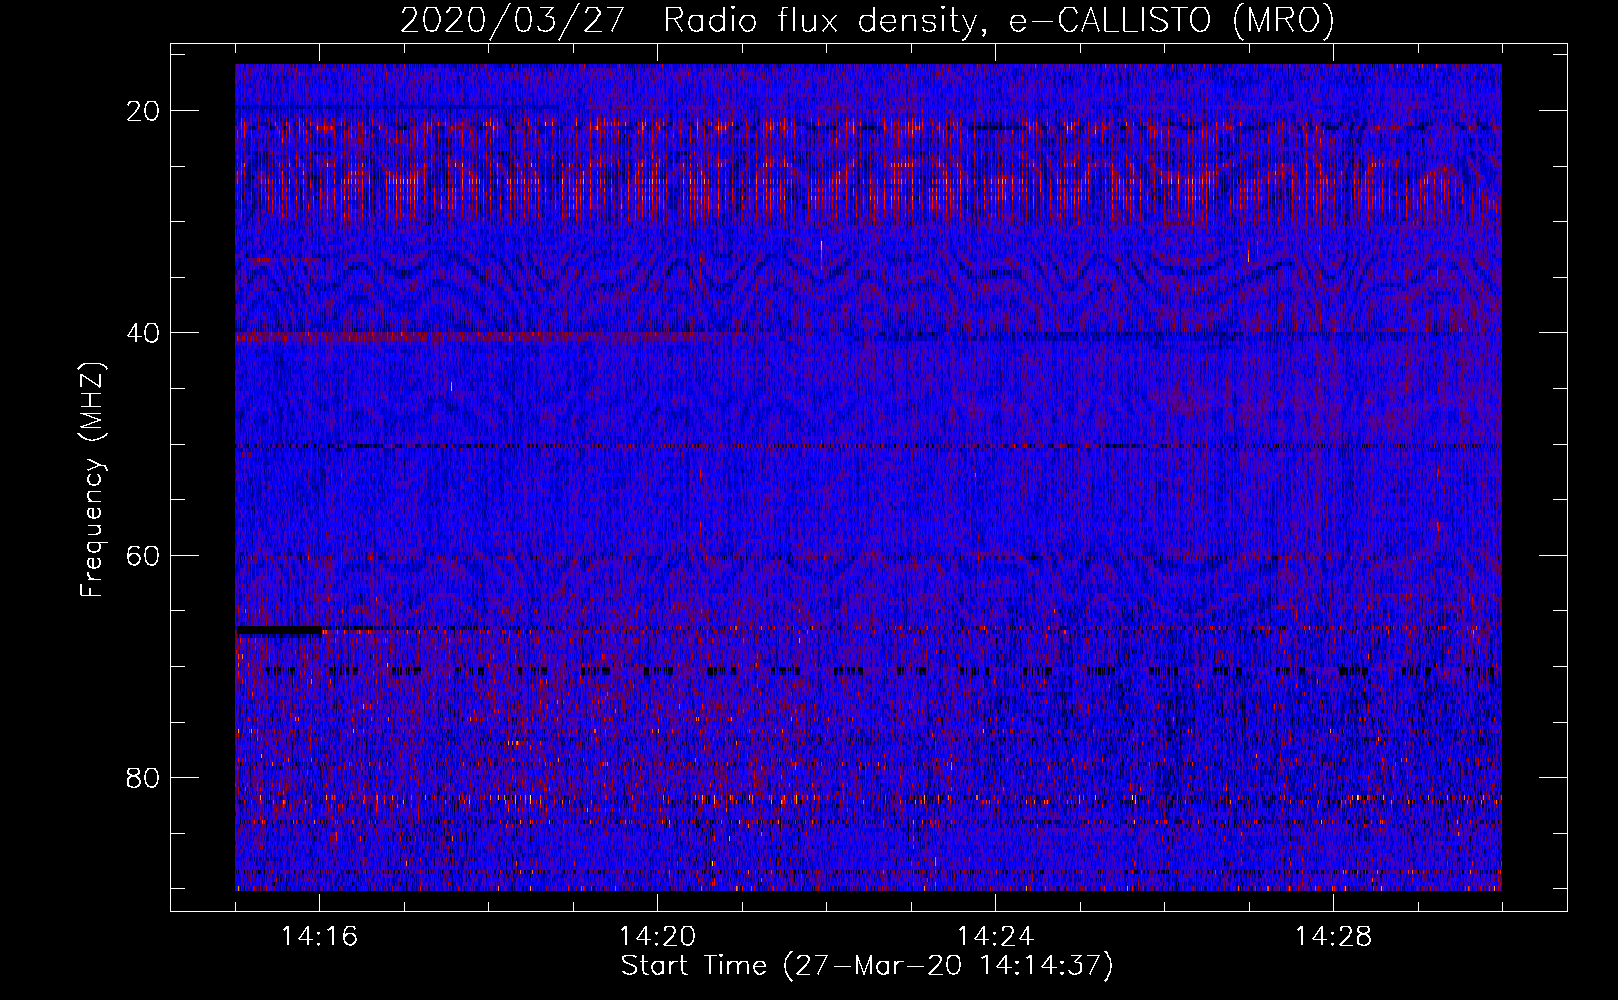Click the 40 MHz frequency tick label
This screenshot has width=1618, height=1000.
coord(144,333)
